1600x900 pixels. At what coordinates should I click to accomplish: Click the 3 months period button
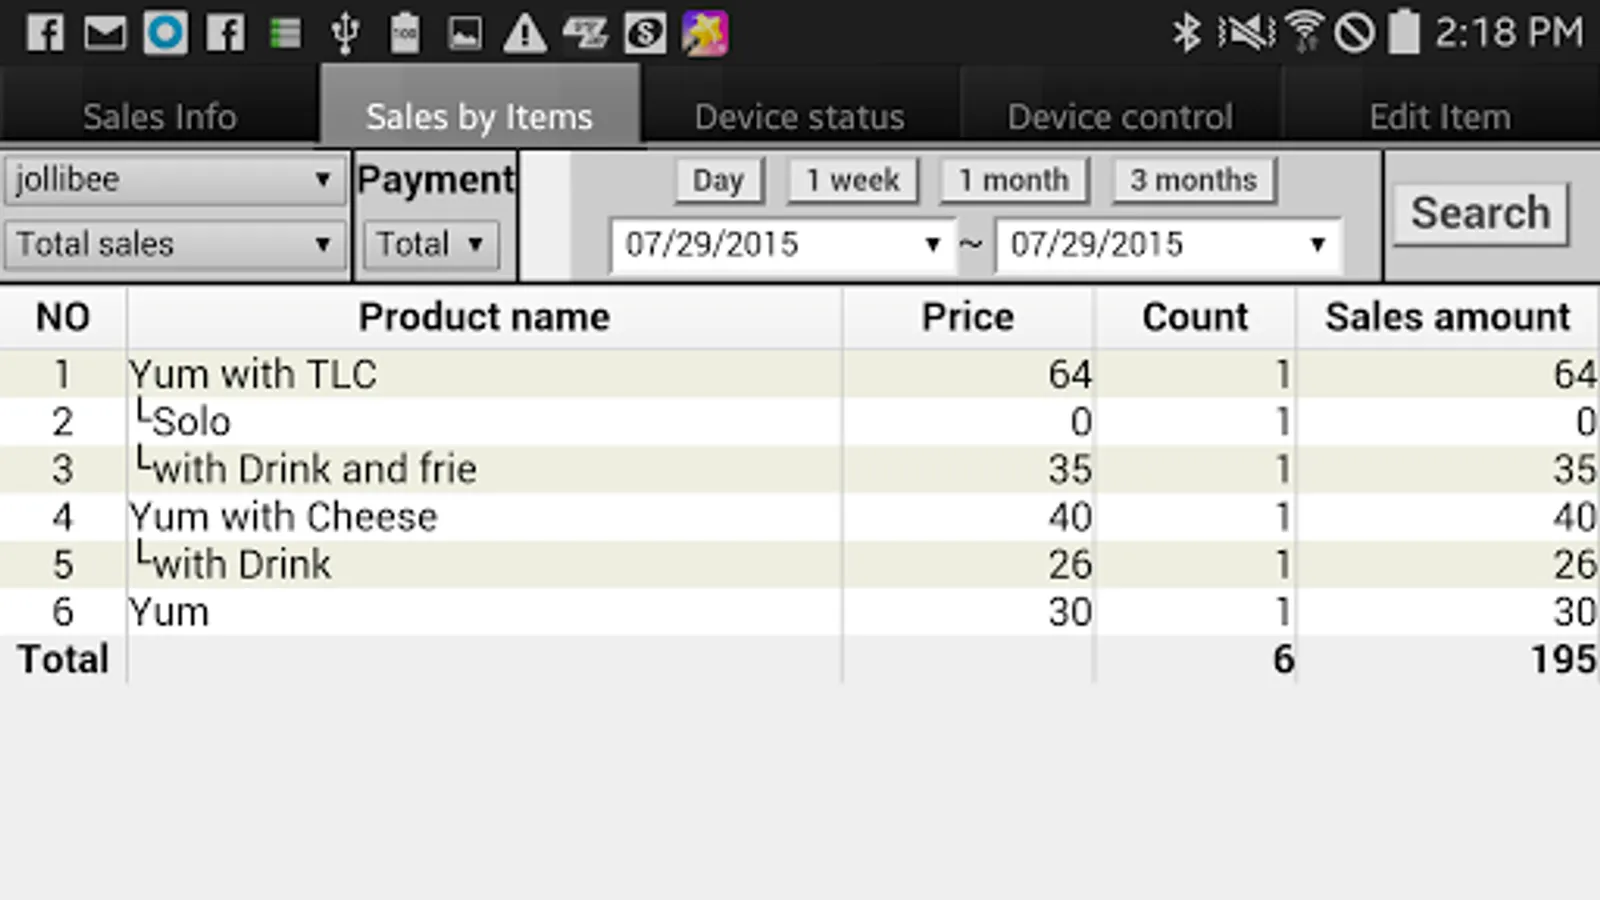(1193, 180)
